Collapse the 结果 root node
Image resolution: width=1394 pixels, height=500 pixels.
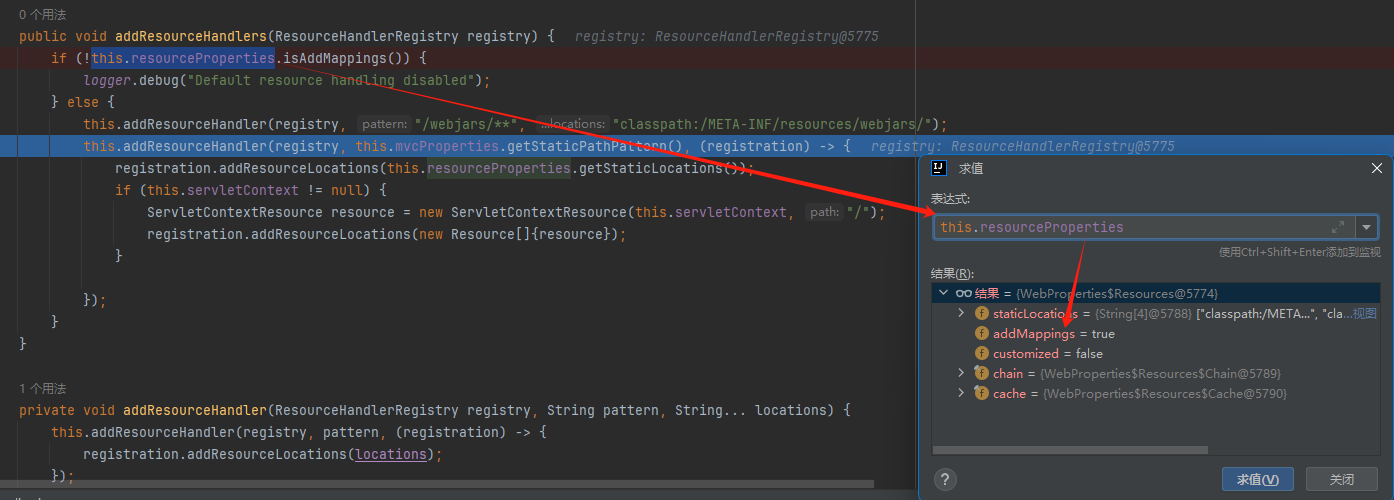click(943, 293)
